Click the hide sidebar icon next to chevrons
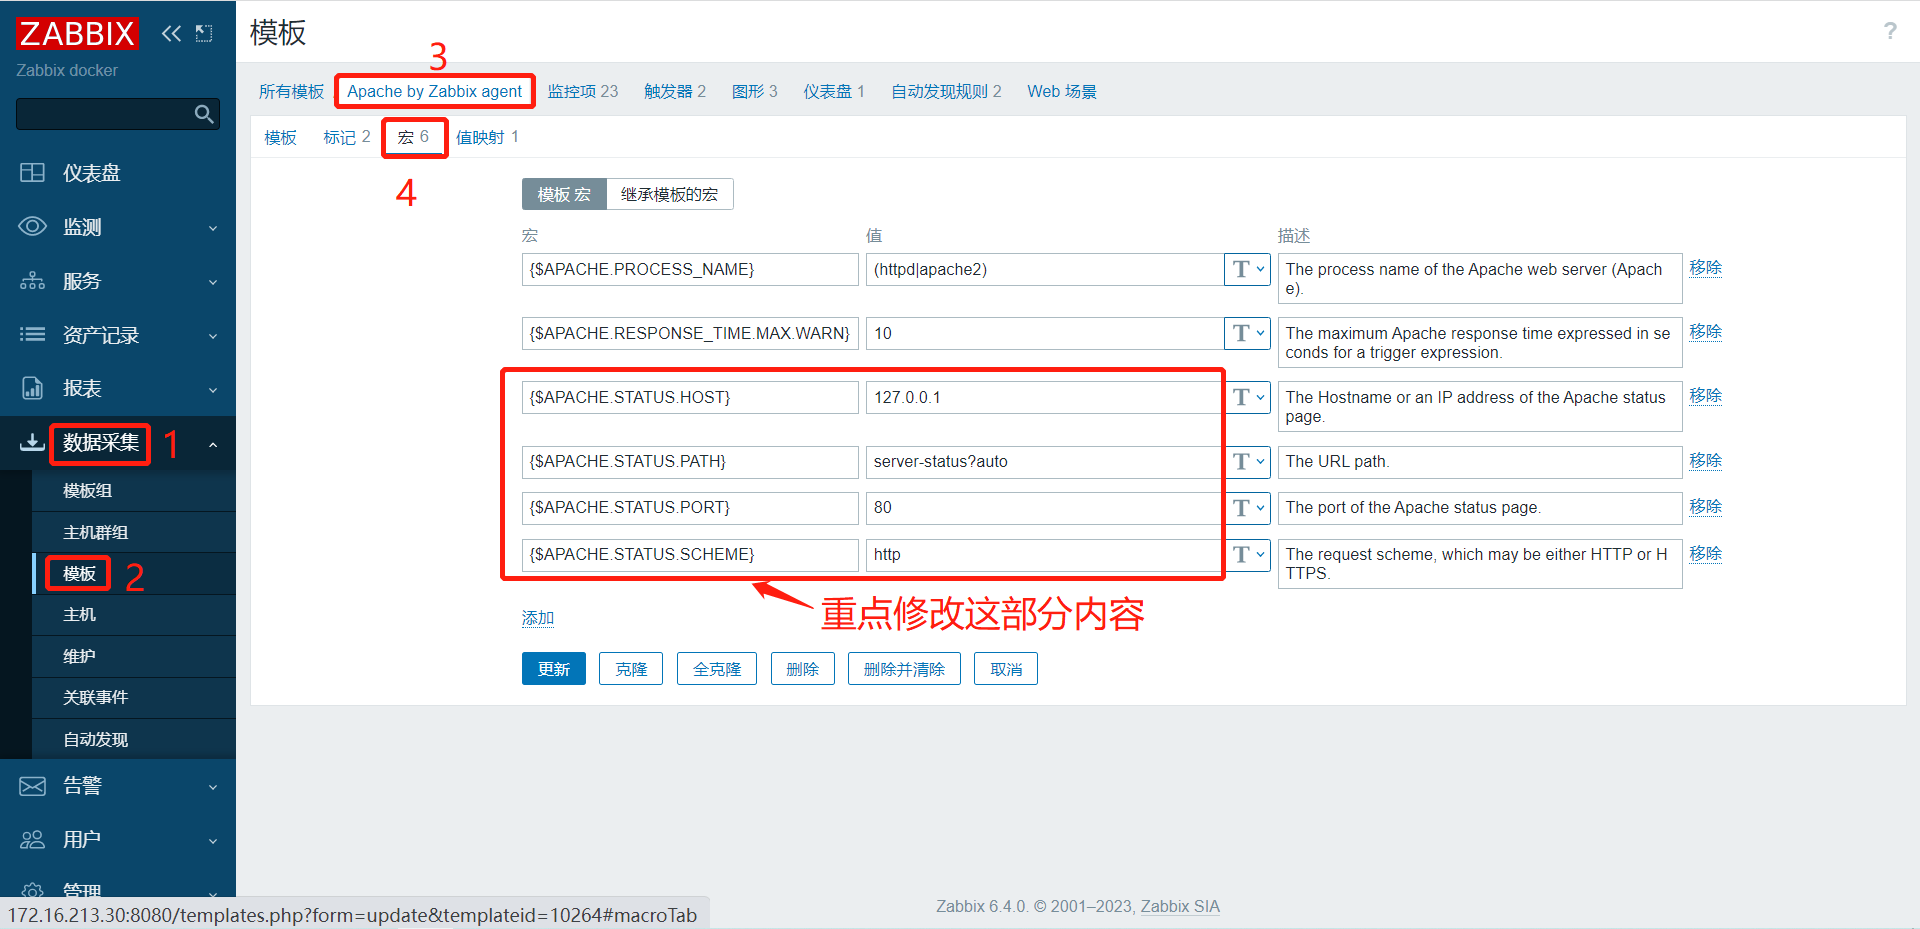The width and height of the screenshot is (1920, 929). pyautogui.click(x=204, y=33)
